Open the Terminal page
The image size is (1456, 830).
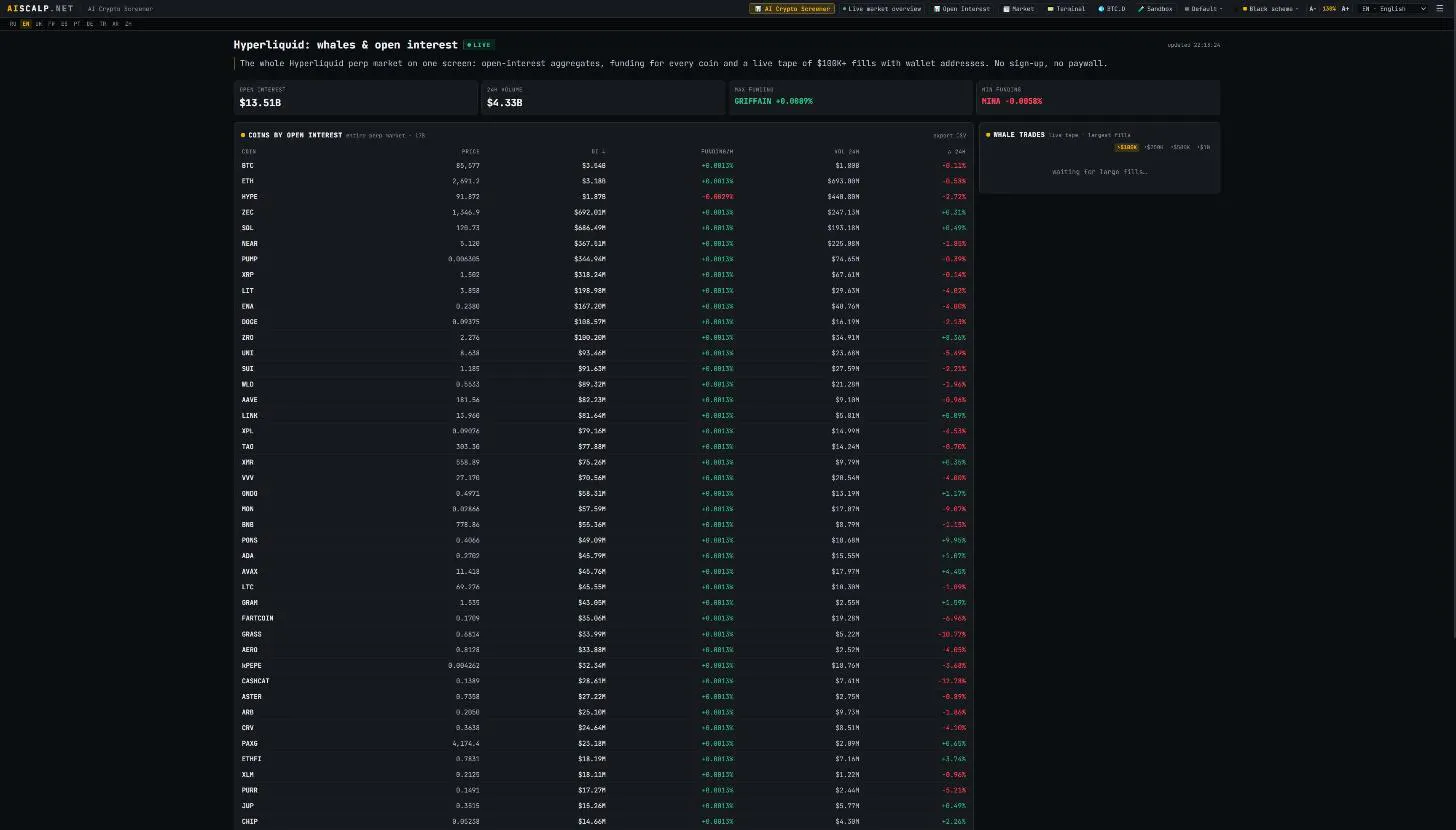click(1066, 8)
